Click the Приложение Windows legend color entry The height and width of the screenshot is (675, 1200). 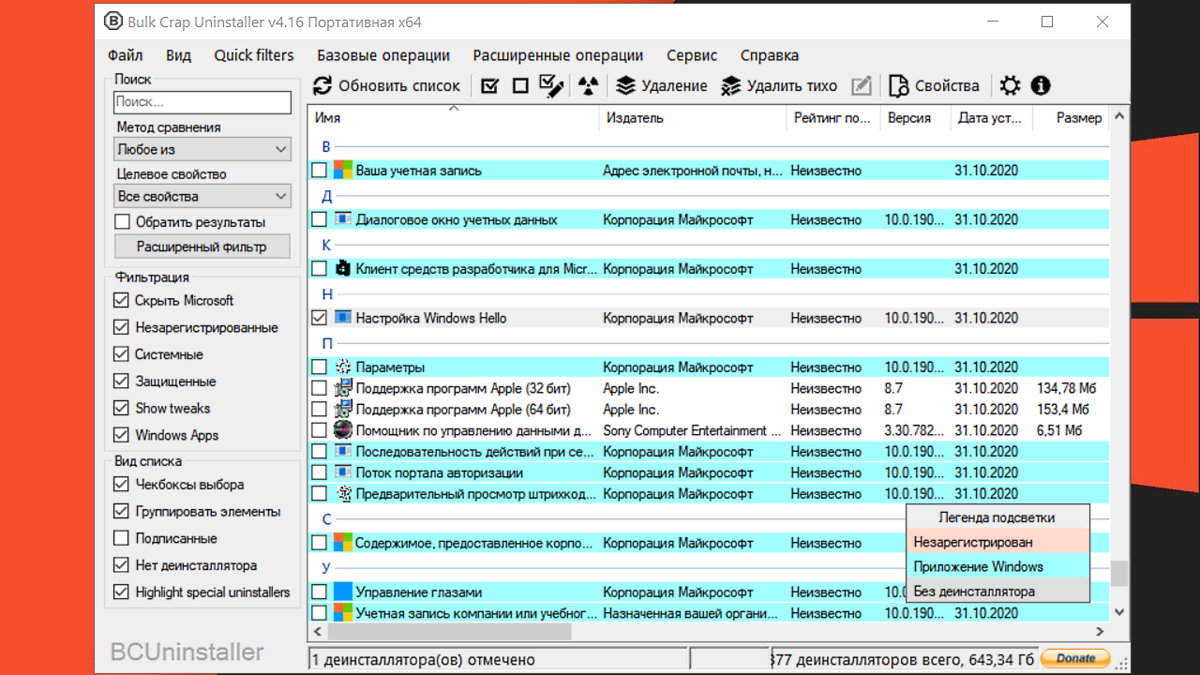[x=997, y=566]
